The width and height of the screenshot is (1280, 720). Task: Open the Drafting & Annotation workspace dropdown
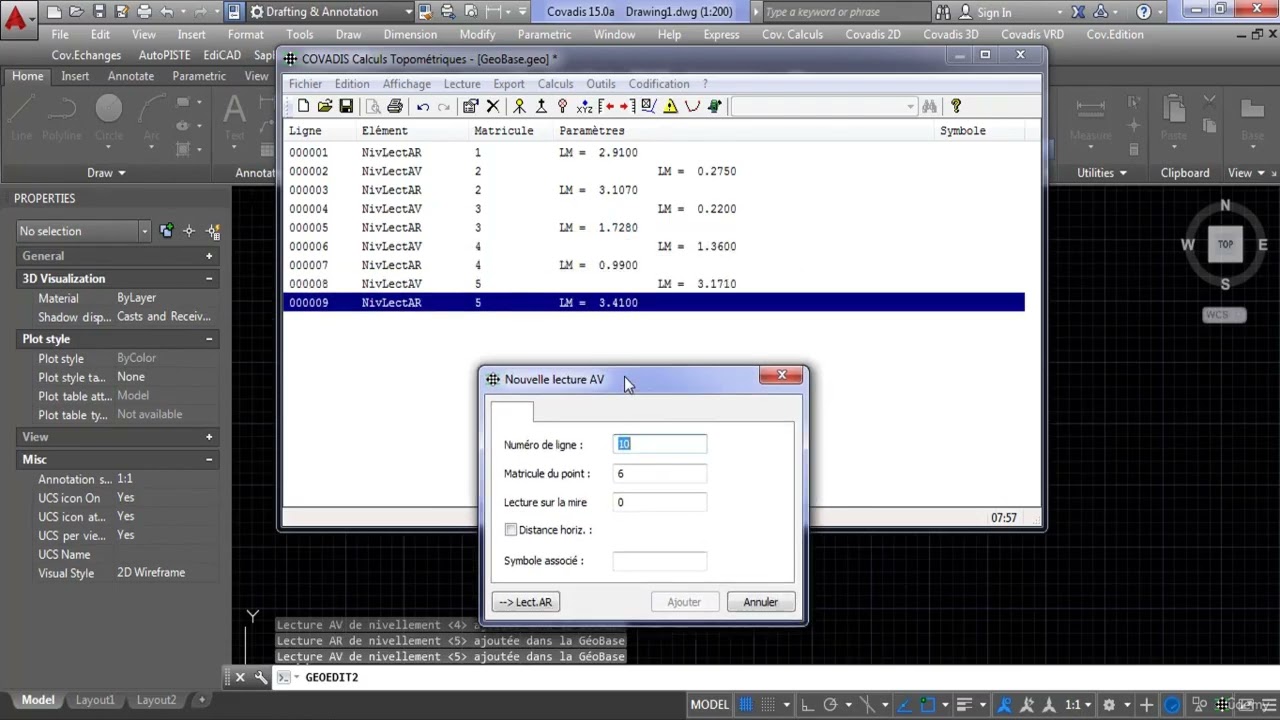pos(409,12)
